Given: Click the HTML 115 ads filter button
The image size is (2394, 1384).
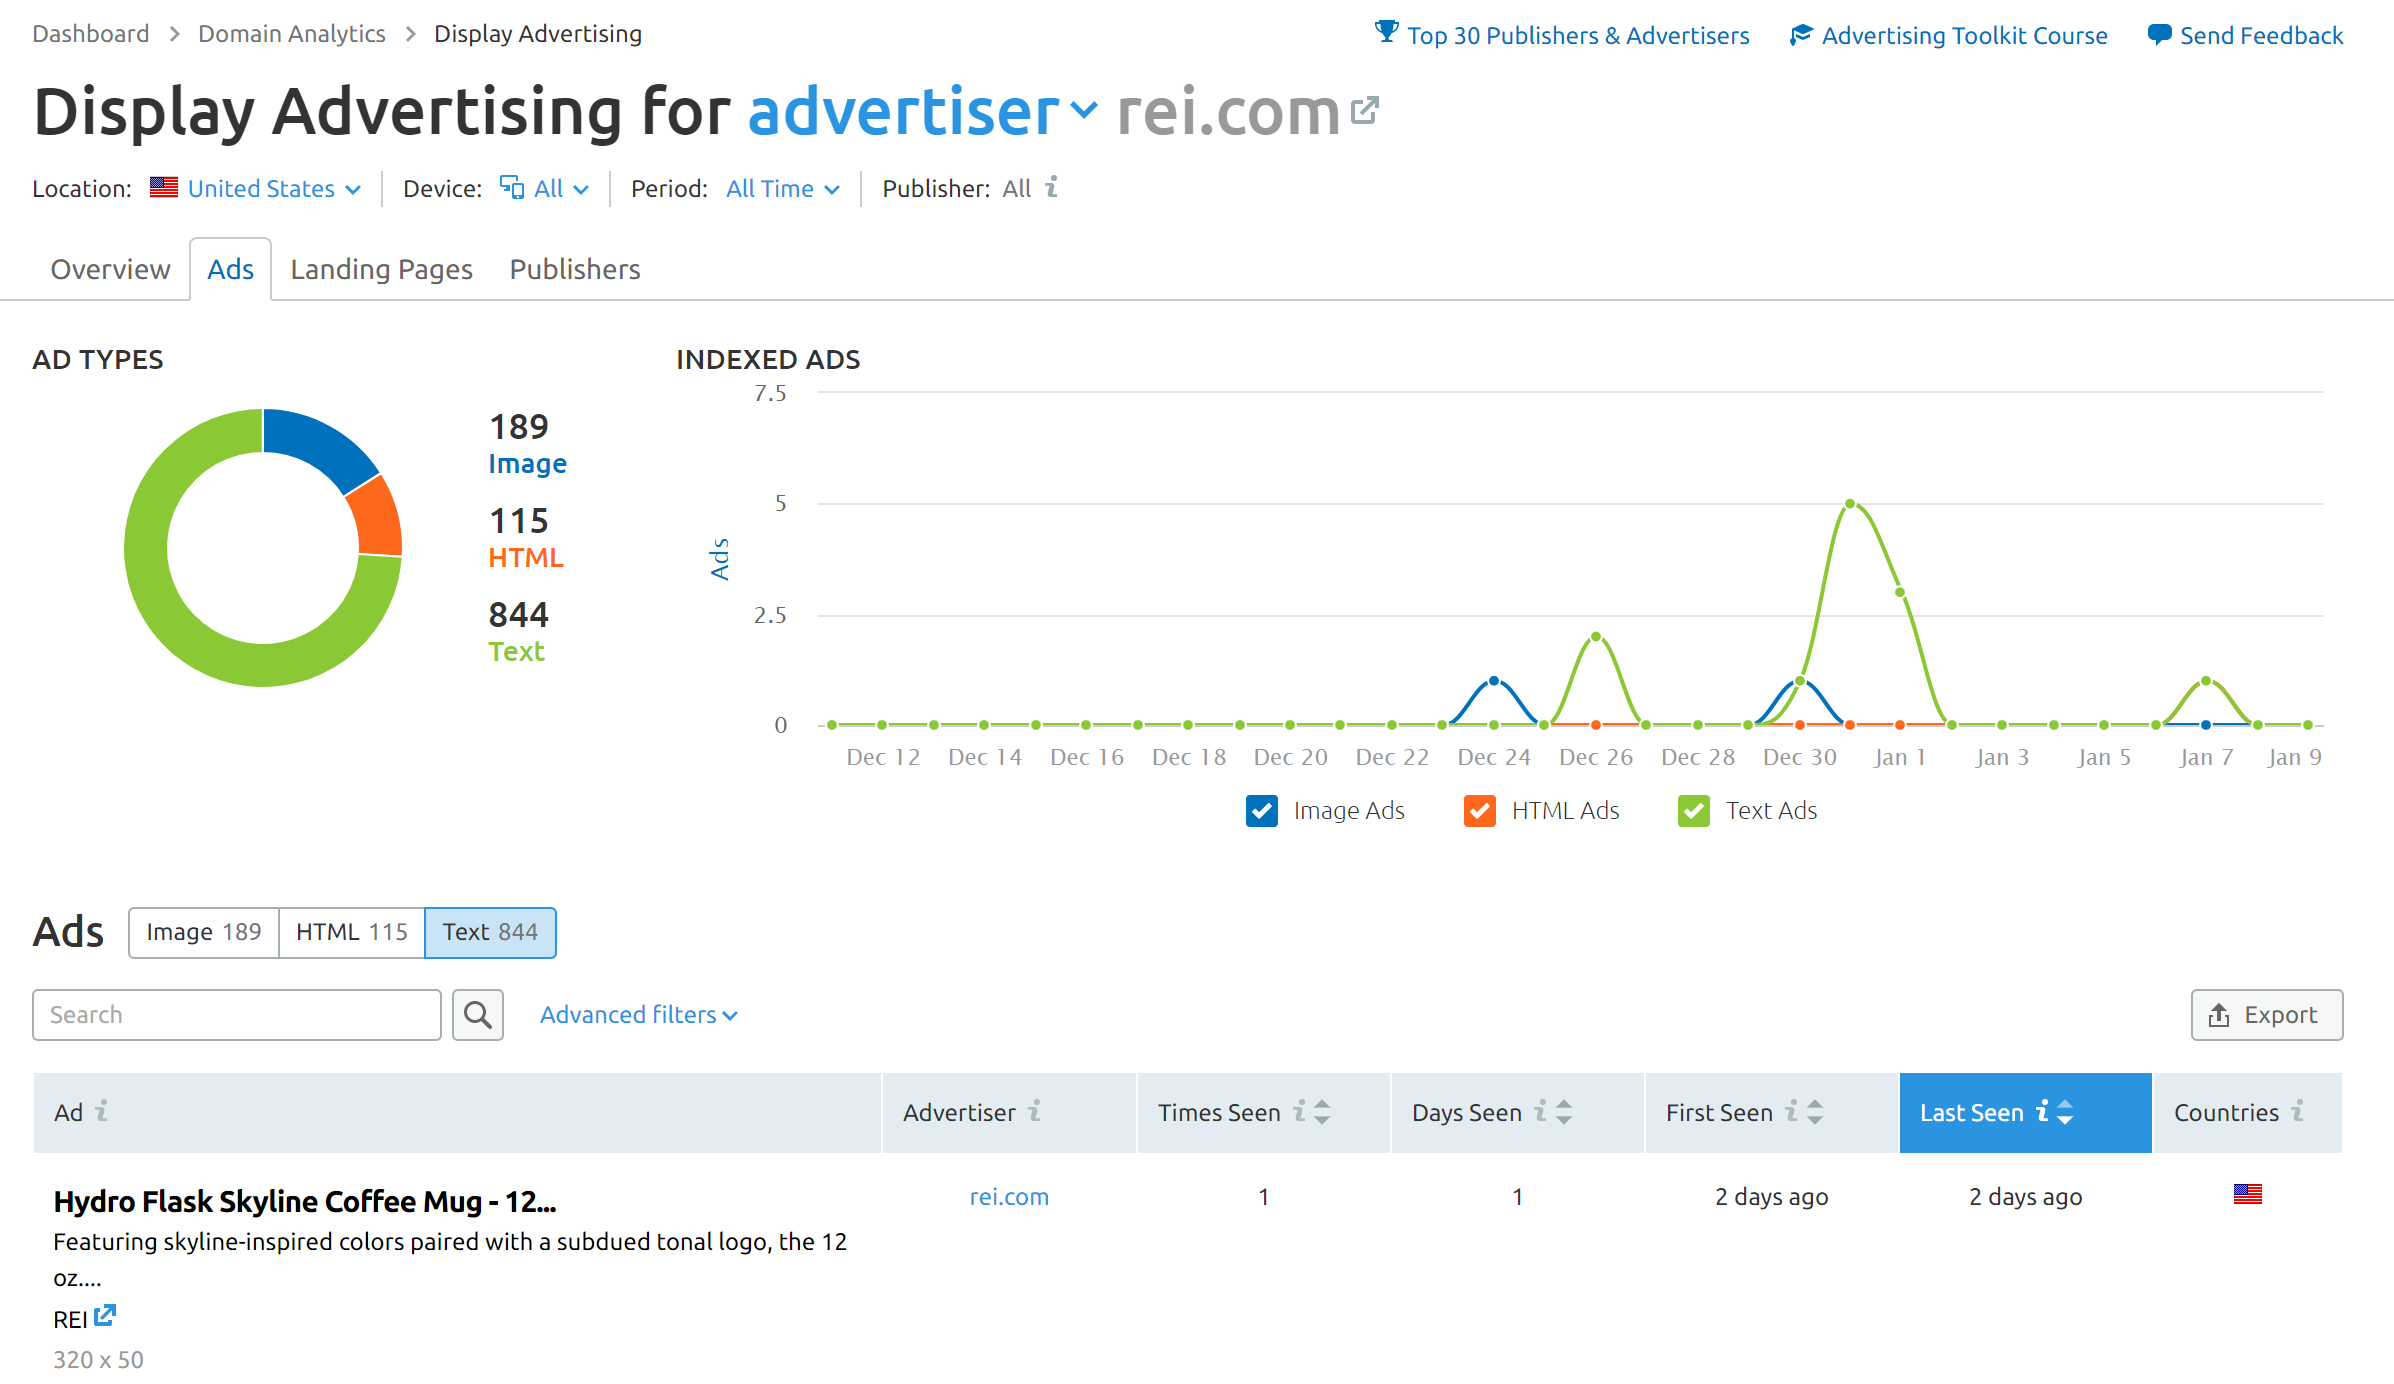Looking at the screenshot, I should [x=353, y=931].
